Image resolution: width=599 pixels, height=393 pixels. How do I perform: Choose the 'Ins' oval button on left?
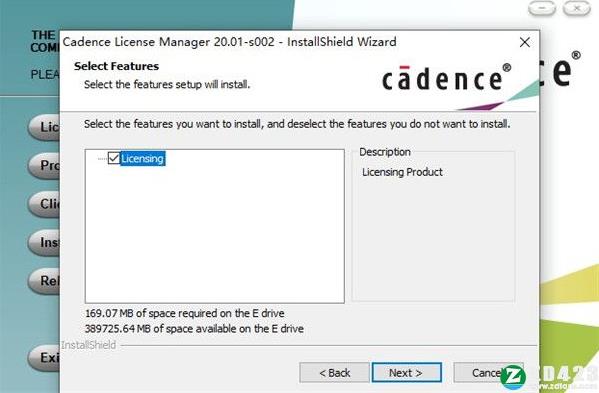pos(44,242)
